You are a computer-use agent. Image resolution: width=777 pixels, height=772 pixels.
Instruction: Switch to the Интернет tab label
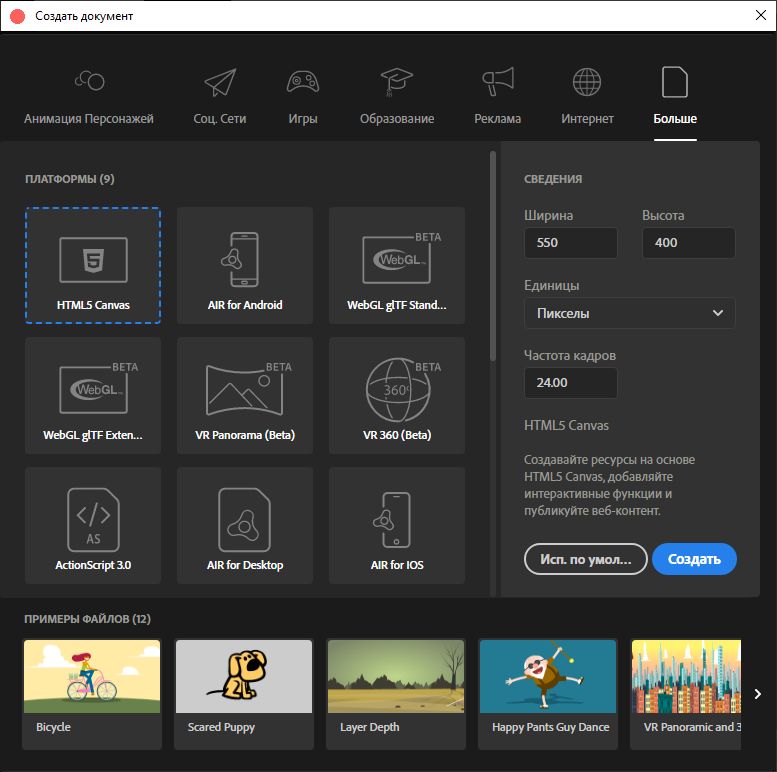pos(587,119)
